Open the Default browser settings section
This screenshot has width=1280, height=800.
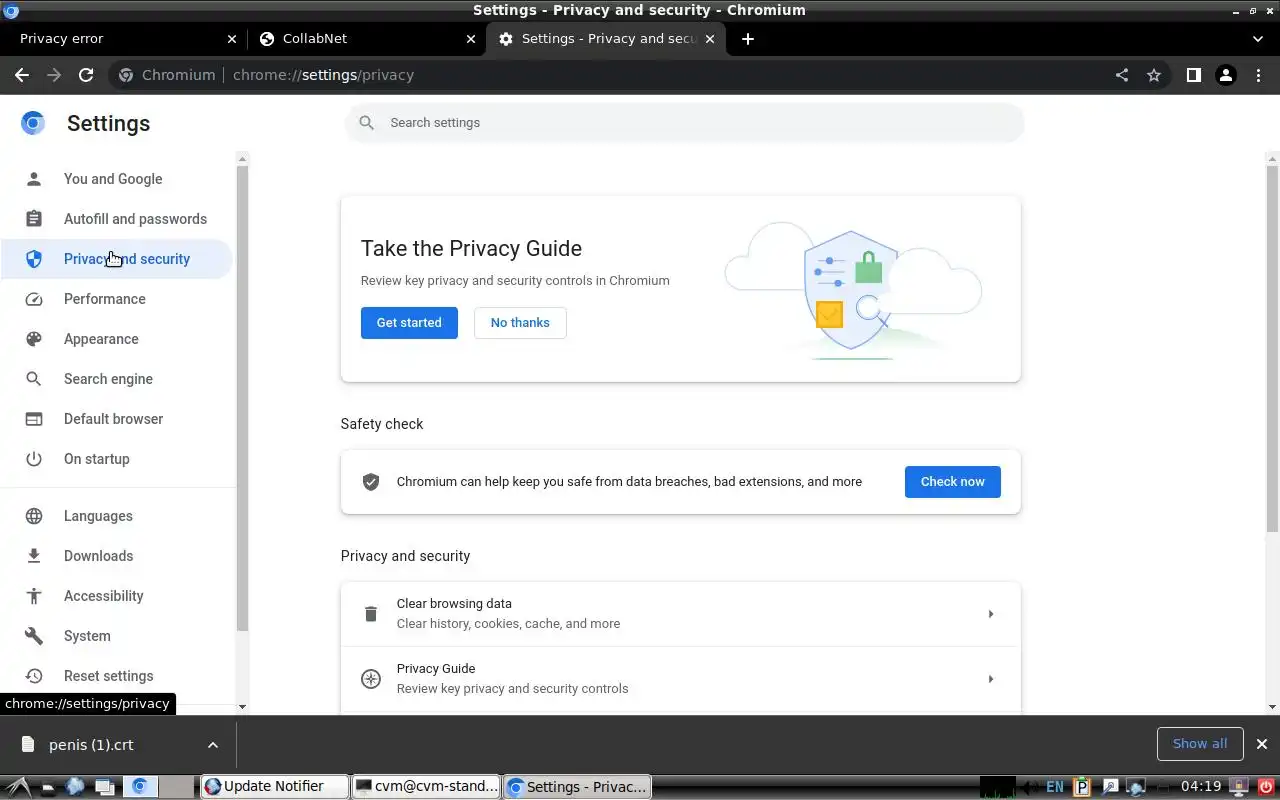[x=116, y=419]
